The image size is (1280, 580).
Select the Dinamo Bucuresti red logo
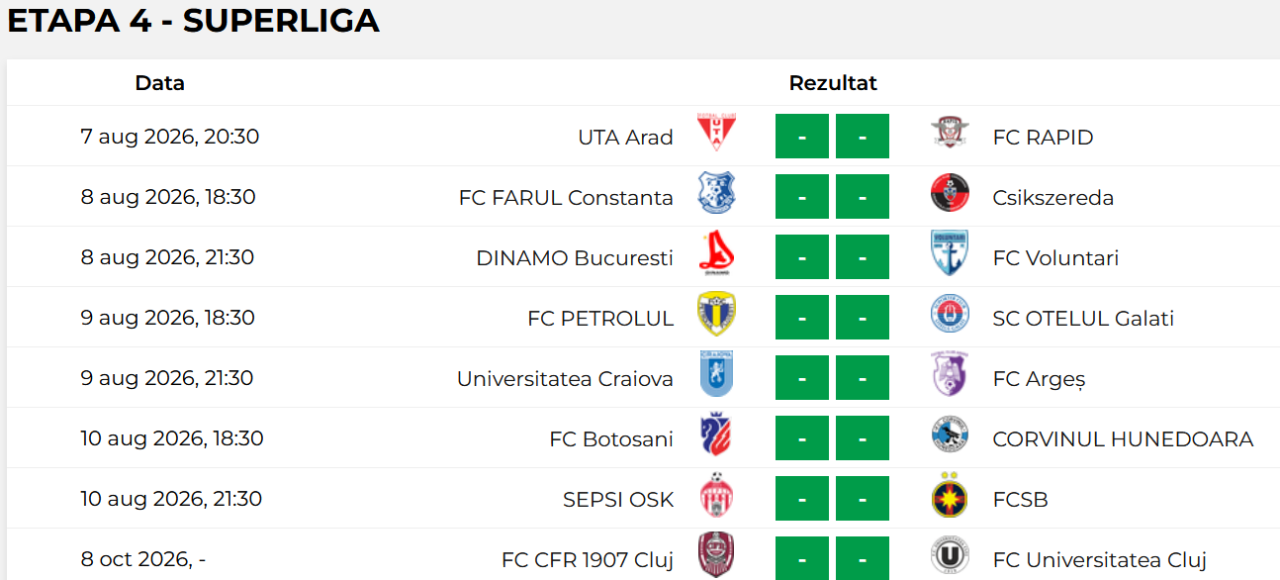[x=716, y=253]
